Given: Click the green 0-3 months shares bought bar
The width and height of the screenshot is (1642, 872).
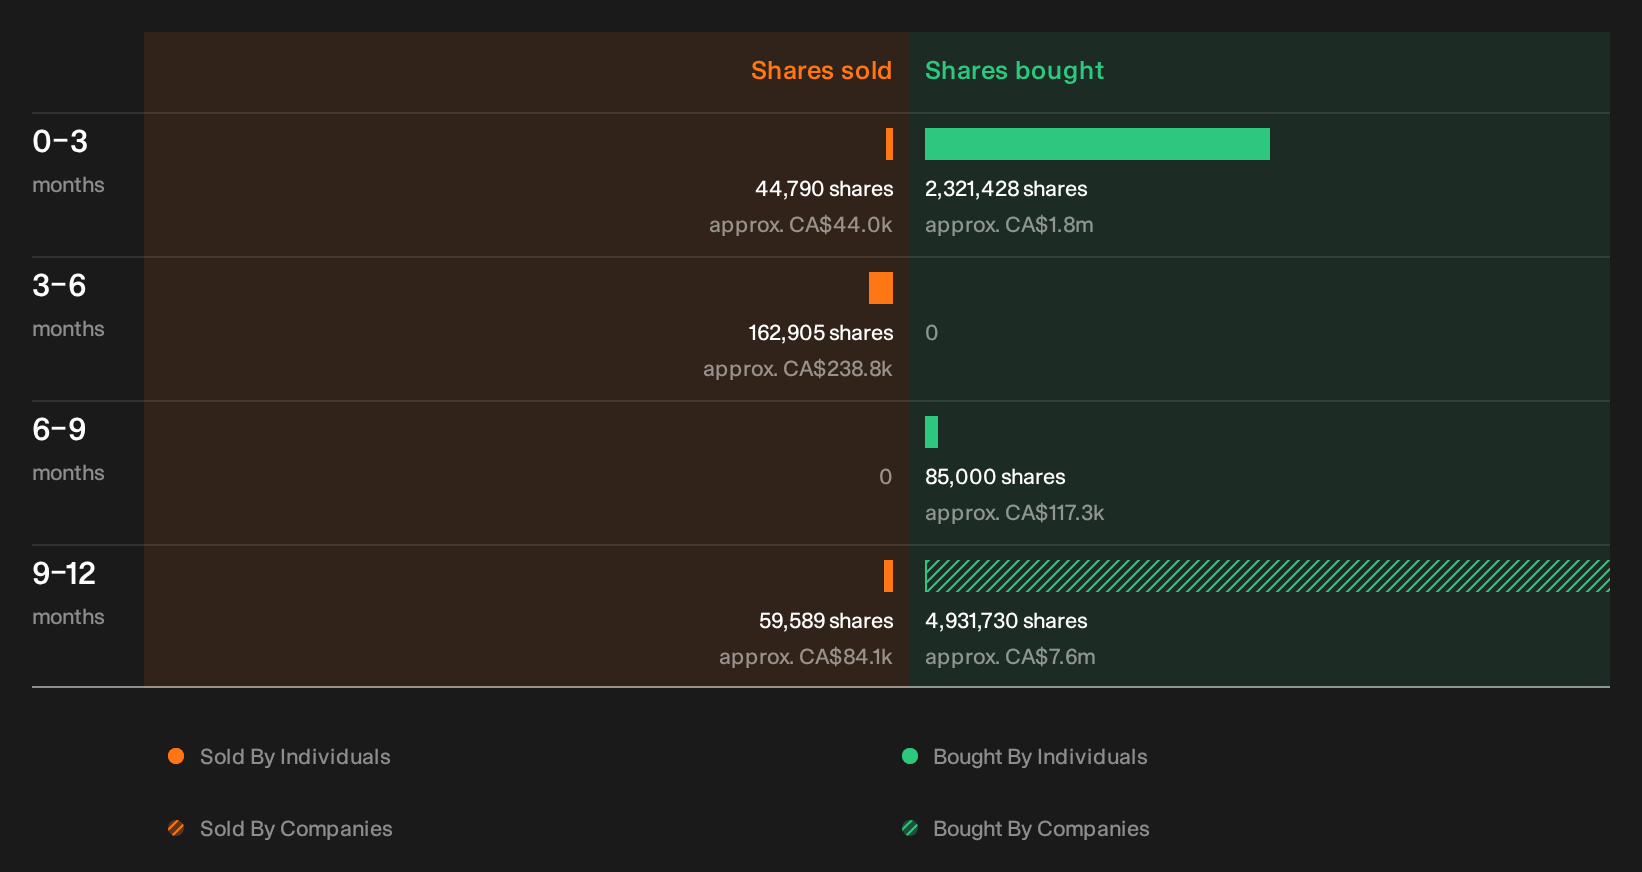Looking at the screenshot, I should click(1097, 144).
